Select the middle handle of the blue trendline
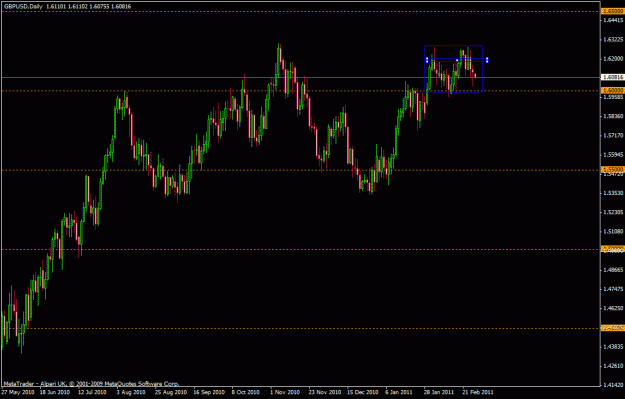 [x=457, y=60]
